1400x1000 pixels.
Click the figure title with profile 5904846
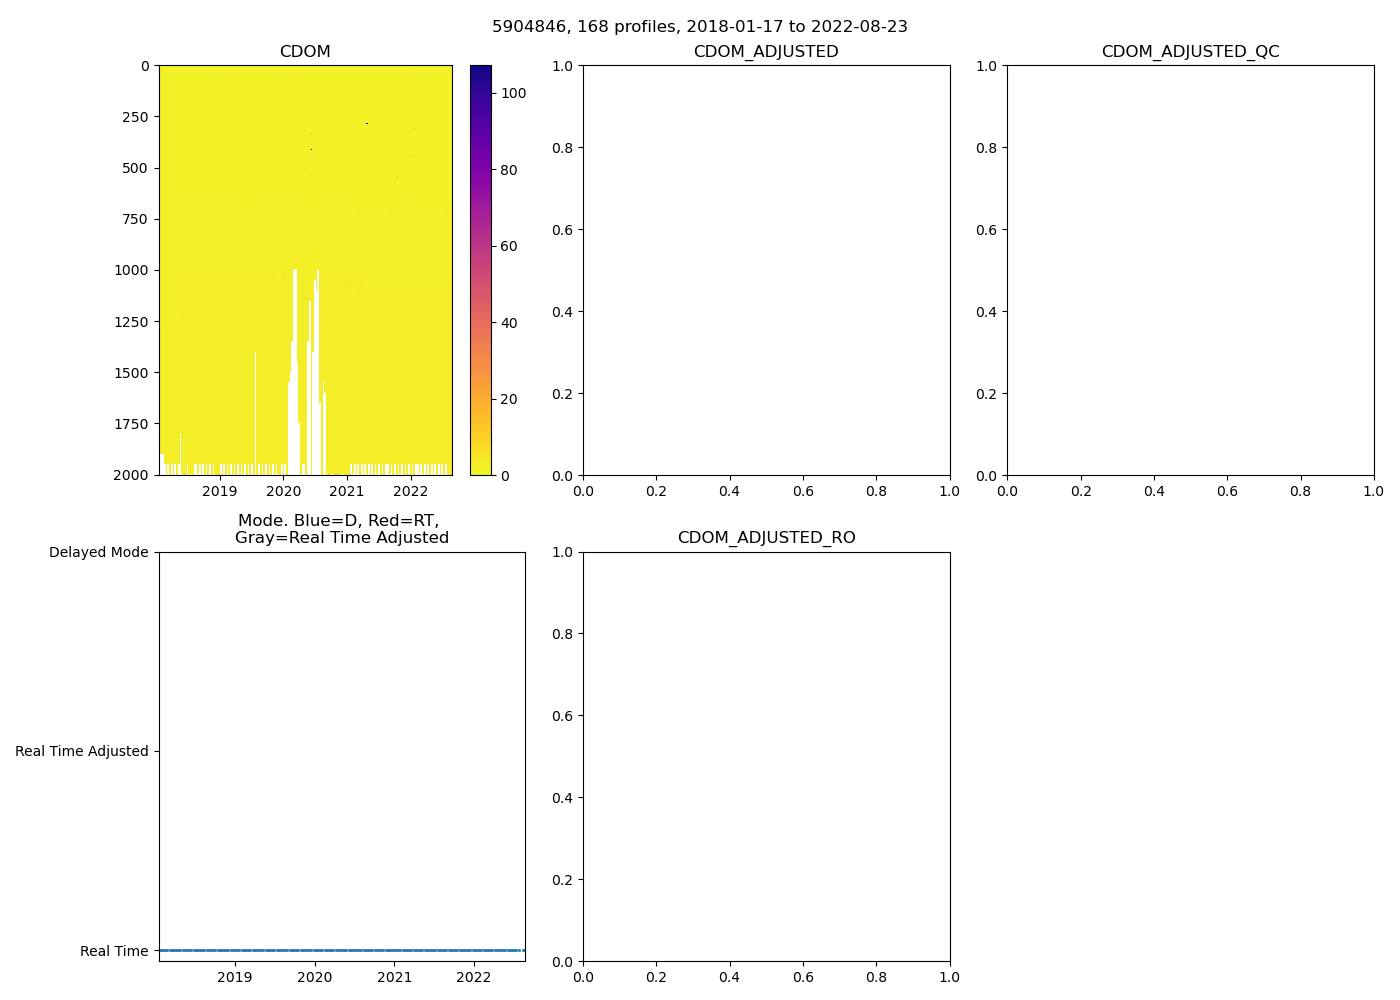pyautogui.click(x=699, y=27)
